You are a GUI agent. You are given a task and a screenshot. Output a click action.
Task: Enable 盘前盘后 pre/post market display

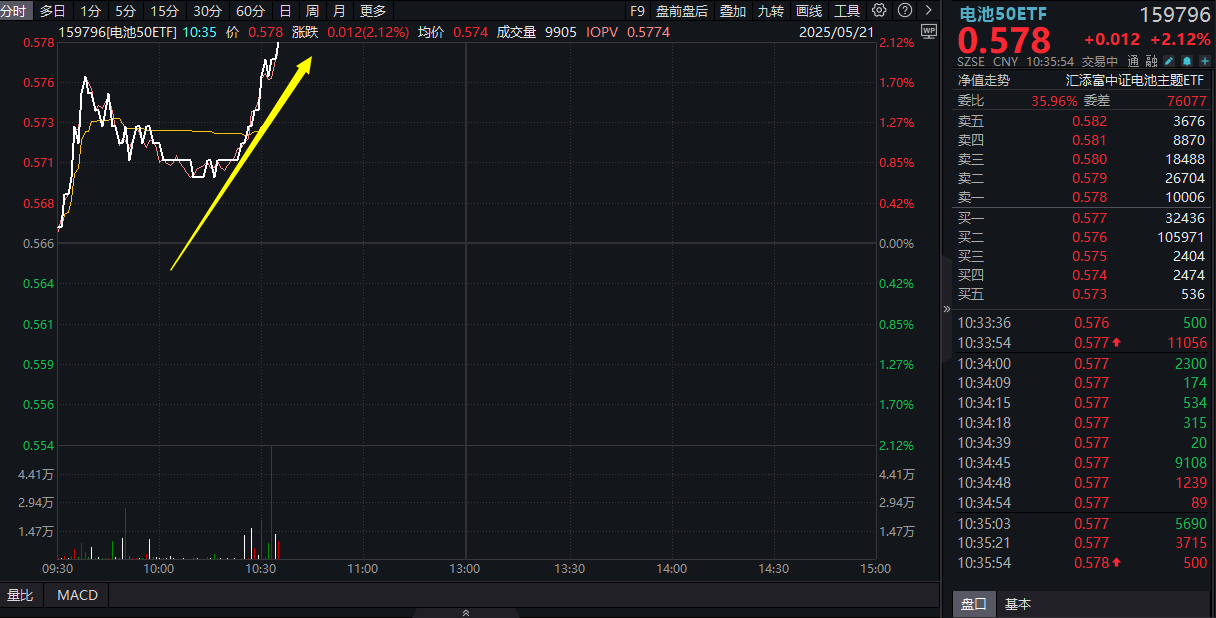coord(684,11)
